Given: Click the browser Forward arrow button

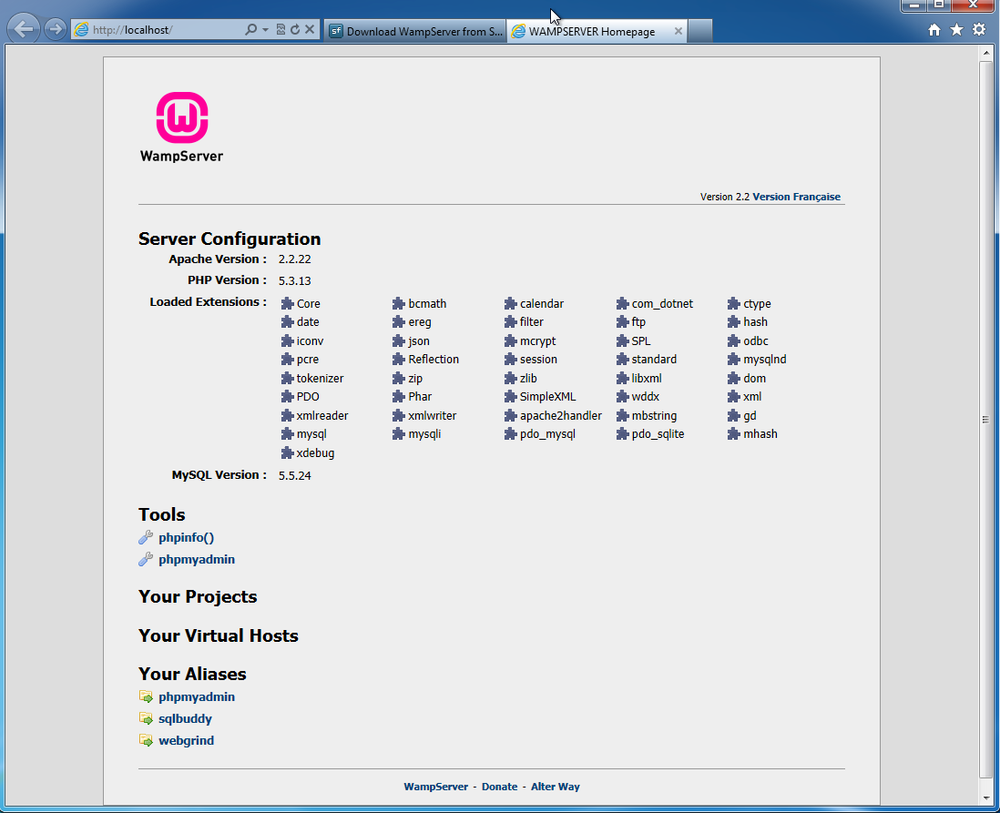Looking at the screenshot, I should 56,29.
